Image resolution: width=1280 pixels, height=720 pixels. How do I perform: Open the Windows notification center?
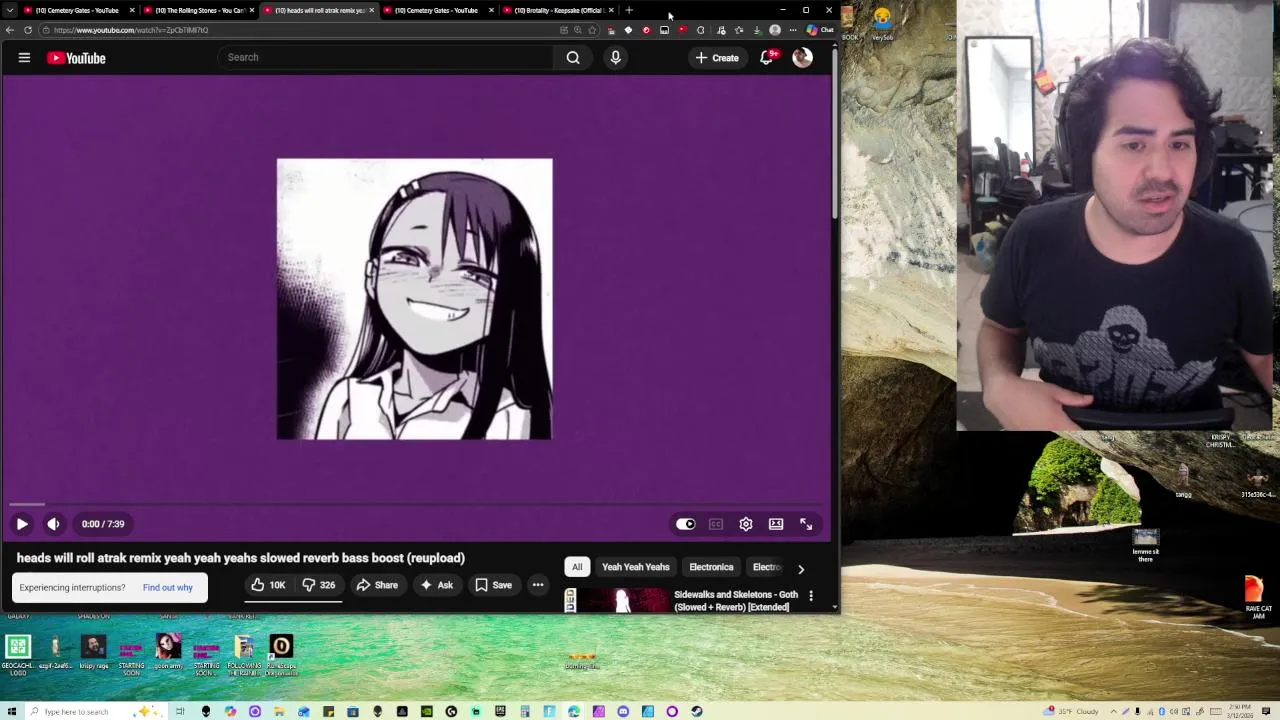[1266, 711]
